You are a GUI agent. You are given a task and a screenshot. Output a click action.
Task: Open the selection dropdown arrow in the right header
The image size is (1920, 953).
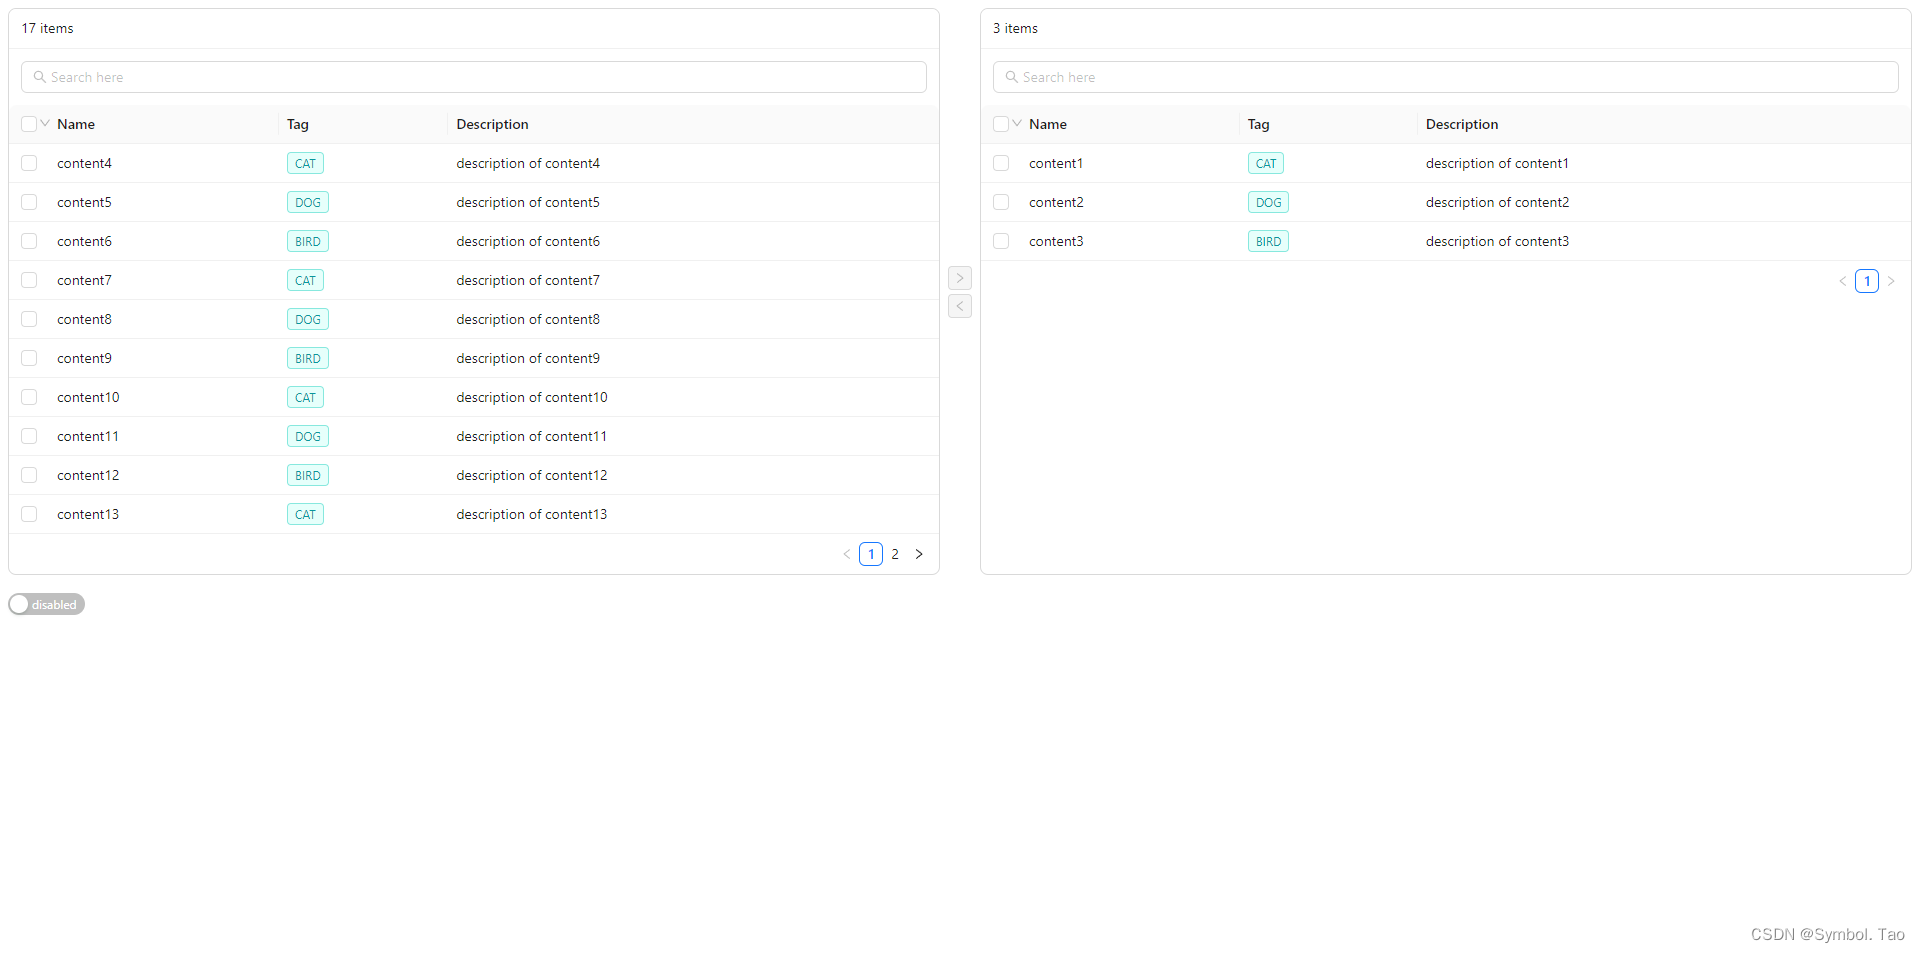click(1017, 123)
